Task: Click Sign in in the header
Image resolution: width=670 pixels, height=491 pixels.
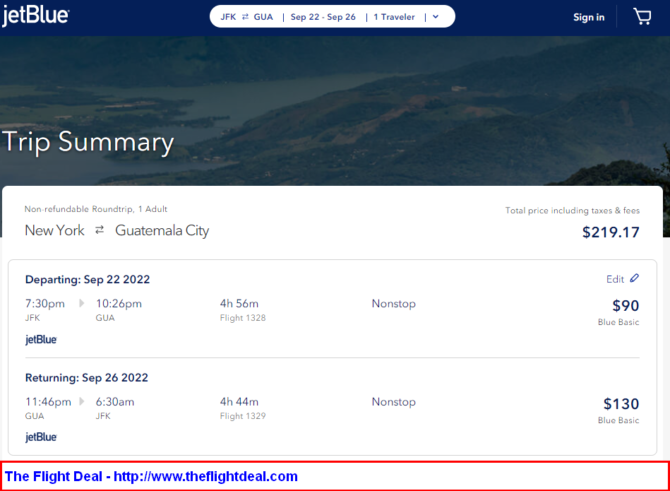Action: click(x=588, y=17)
